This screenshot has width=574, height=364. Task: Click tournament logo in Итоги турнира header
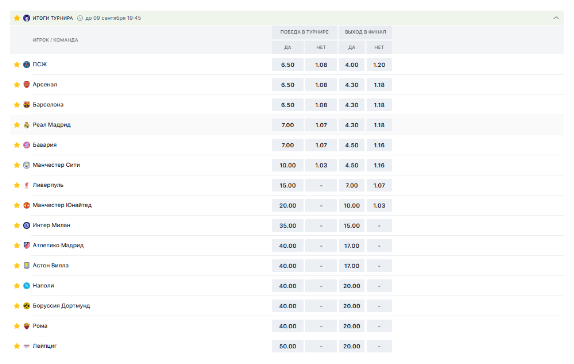(26, 18)
